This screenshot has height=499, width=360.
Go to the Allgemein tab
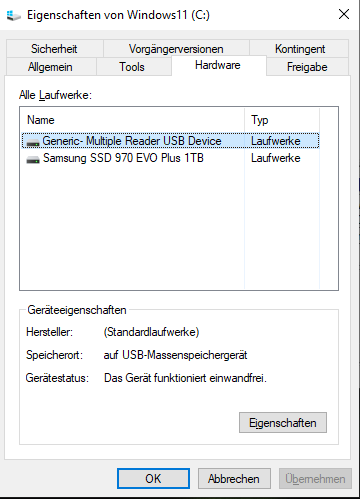click(x=51, y=67)
